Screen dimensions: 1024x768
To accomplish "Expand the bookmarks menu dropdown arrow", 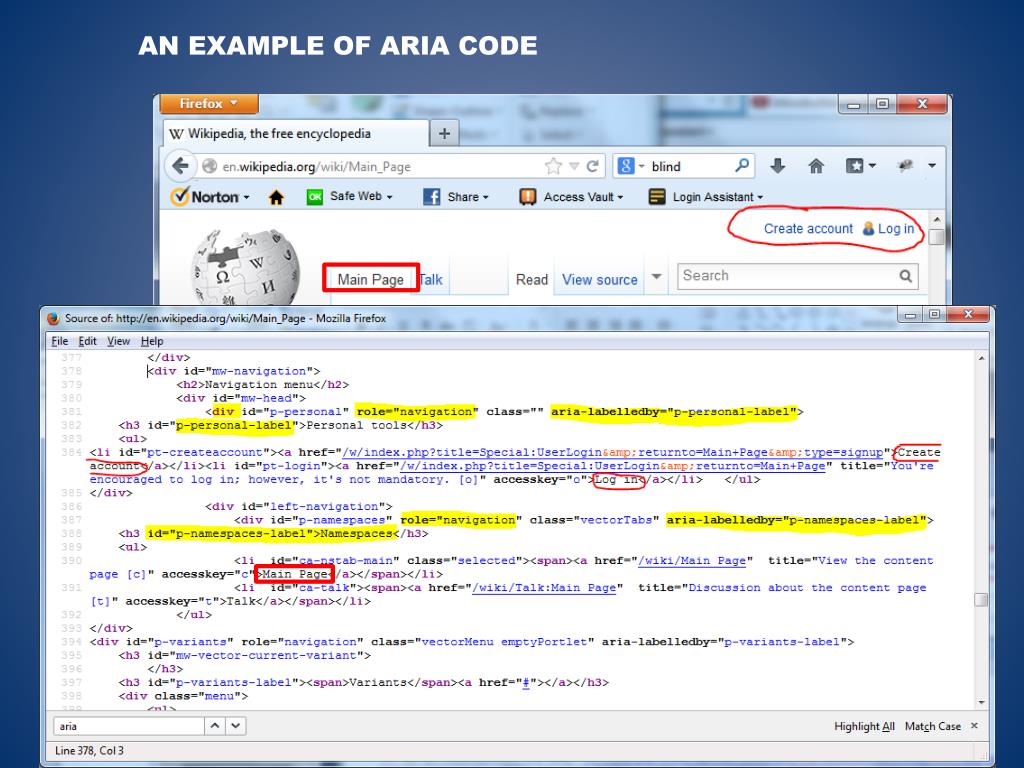I will [x=872, y=166].
